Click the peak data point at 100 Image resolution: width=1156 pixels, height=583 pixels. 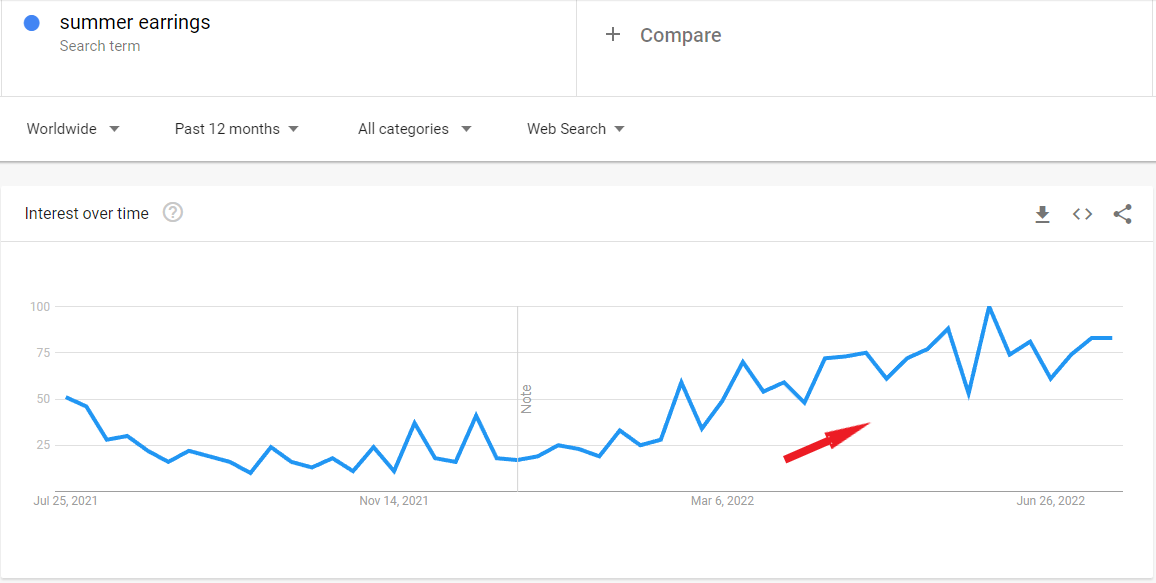click(x=990, y=308)
